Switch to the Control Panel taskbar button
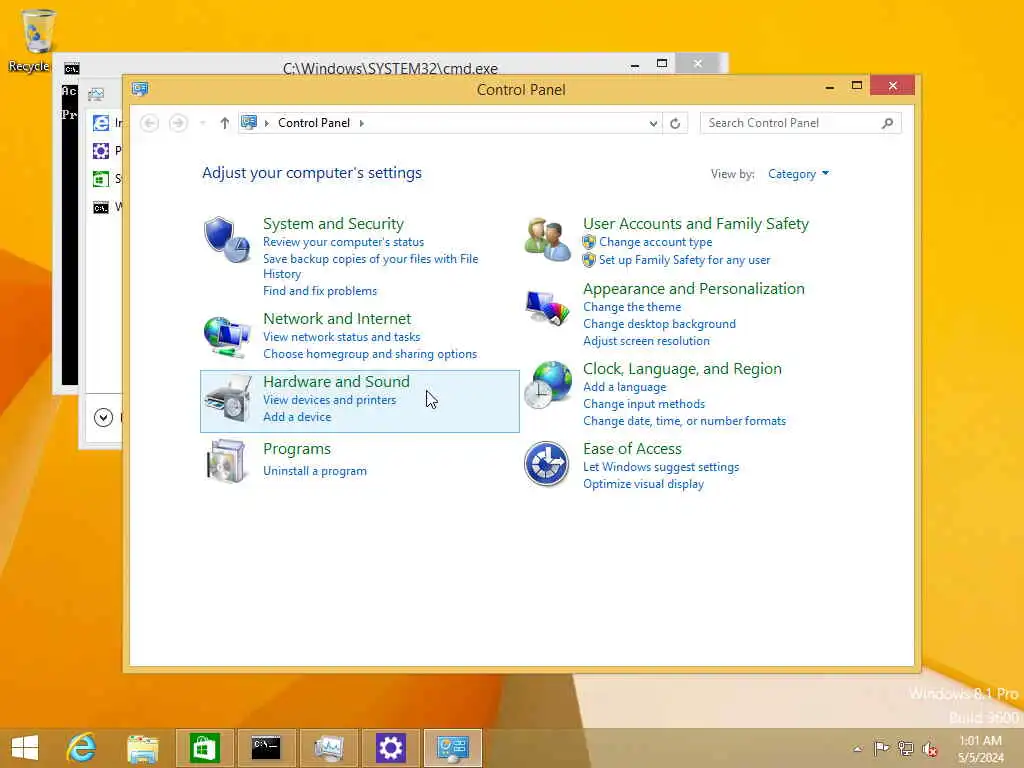The width and height of the screenshot is (1024, 768). [453, 748]
